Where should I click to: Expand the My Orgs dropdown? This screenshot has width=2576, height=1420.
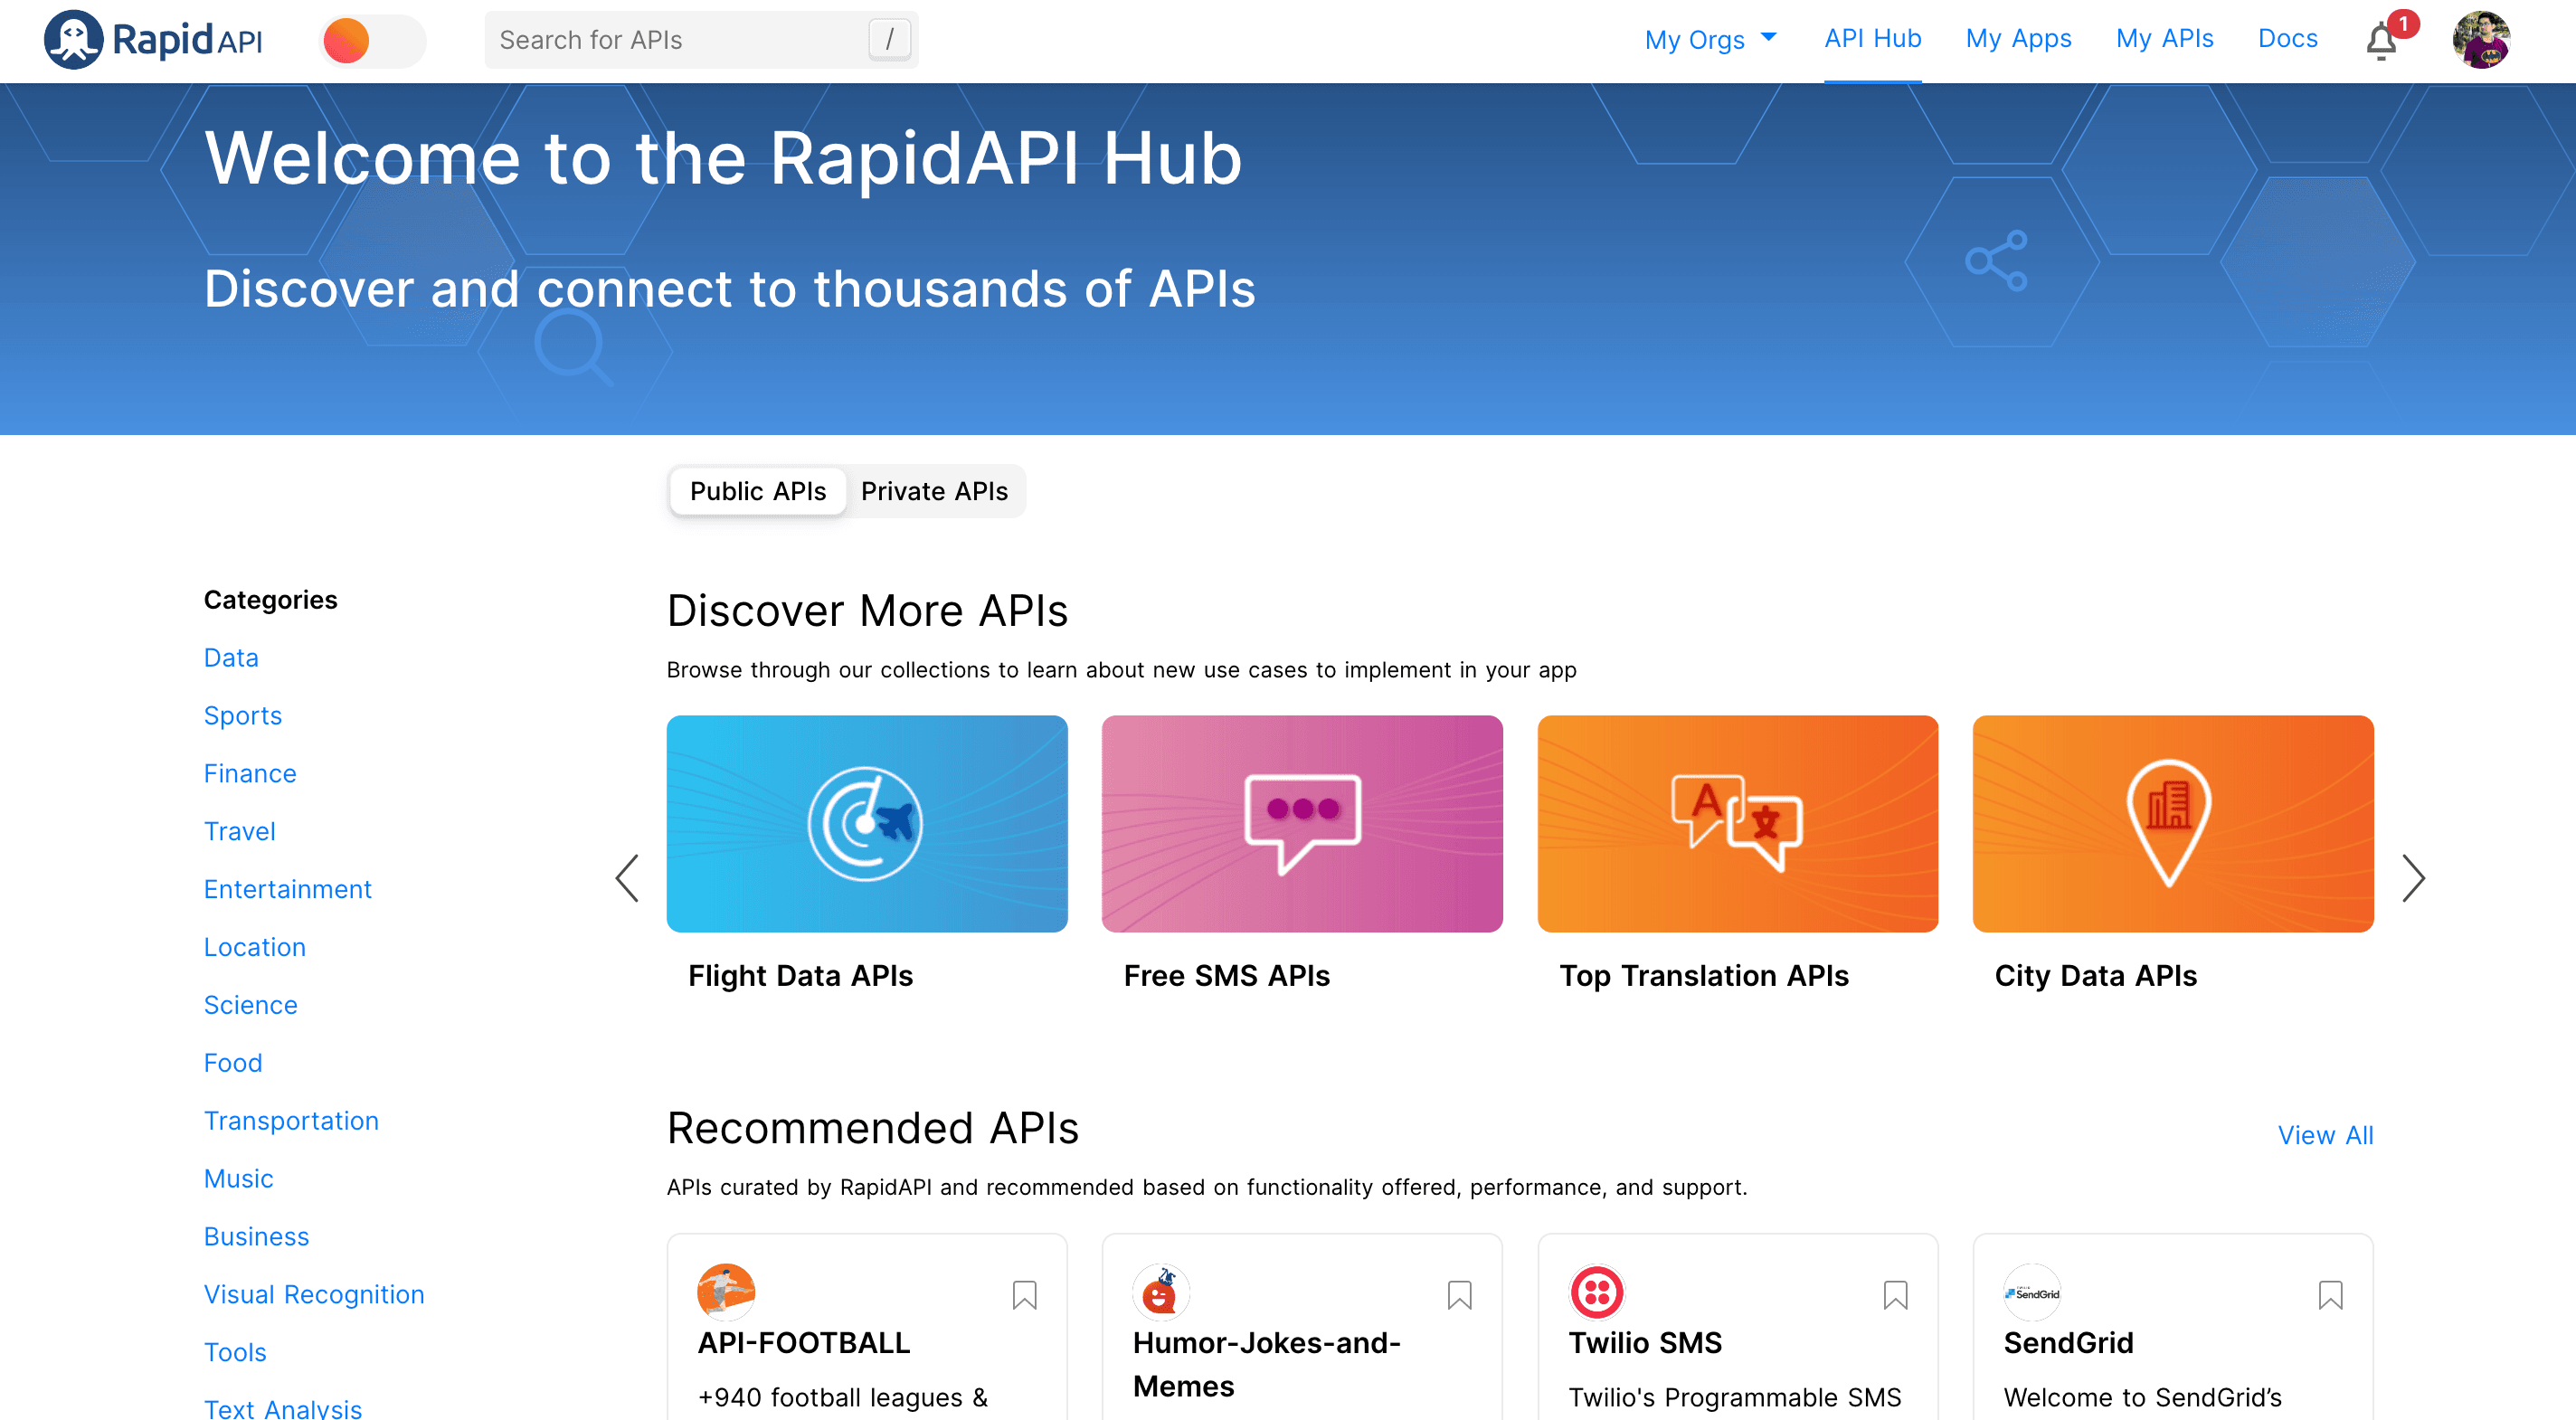coord(1710,39)
